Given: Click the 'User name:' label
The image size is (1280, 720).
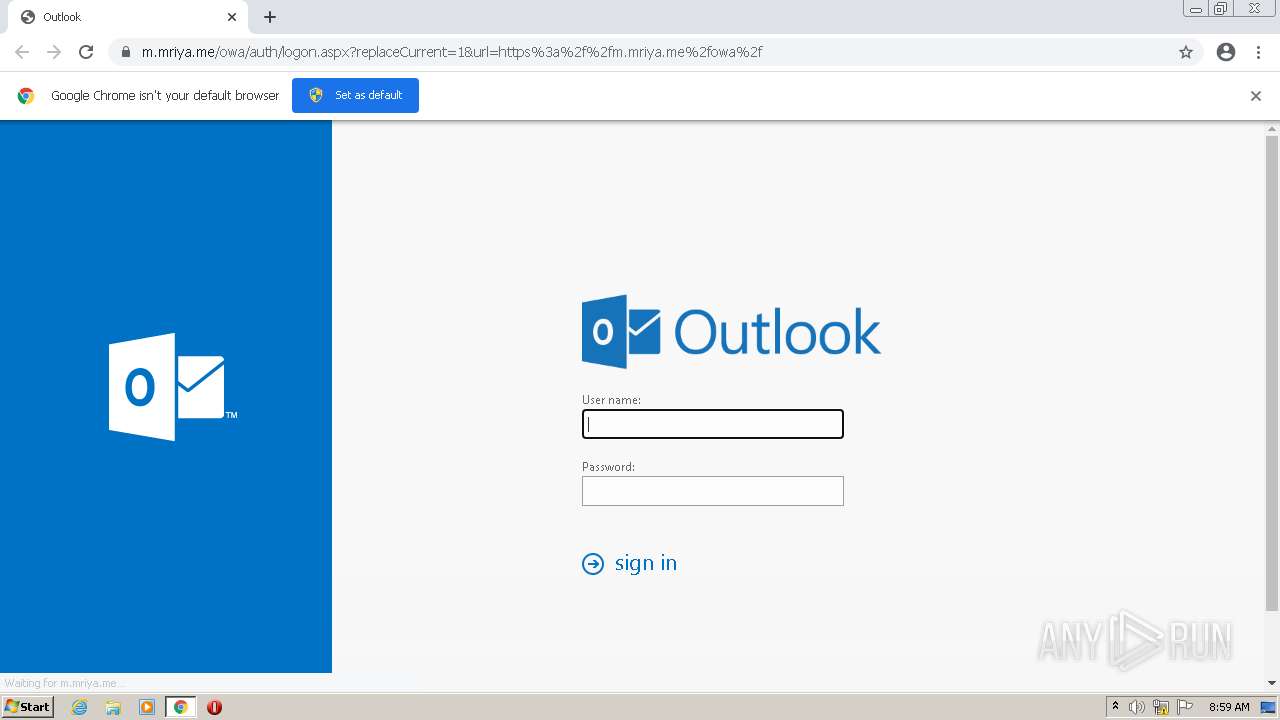Looking at the screenshot, I should point(611,400).
